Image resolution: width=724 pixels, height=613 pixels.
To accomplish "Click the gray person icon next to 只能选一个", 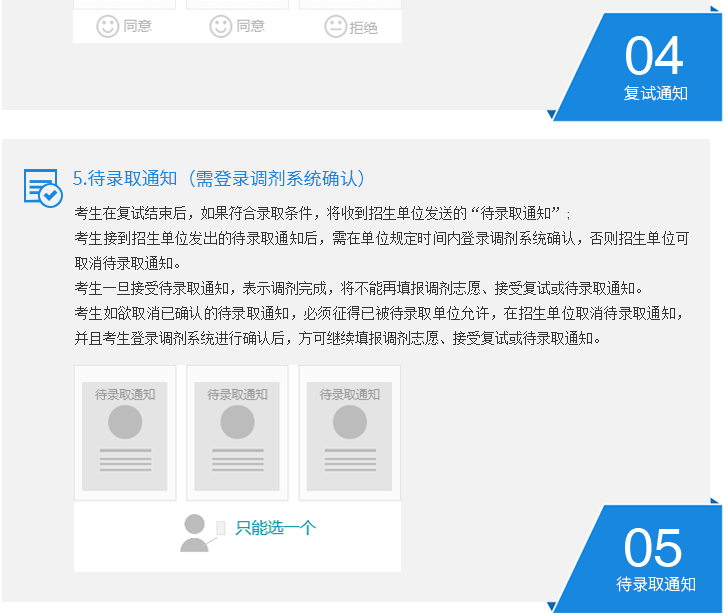I will pyautogui.click(x=195, y=533).
